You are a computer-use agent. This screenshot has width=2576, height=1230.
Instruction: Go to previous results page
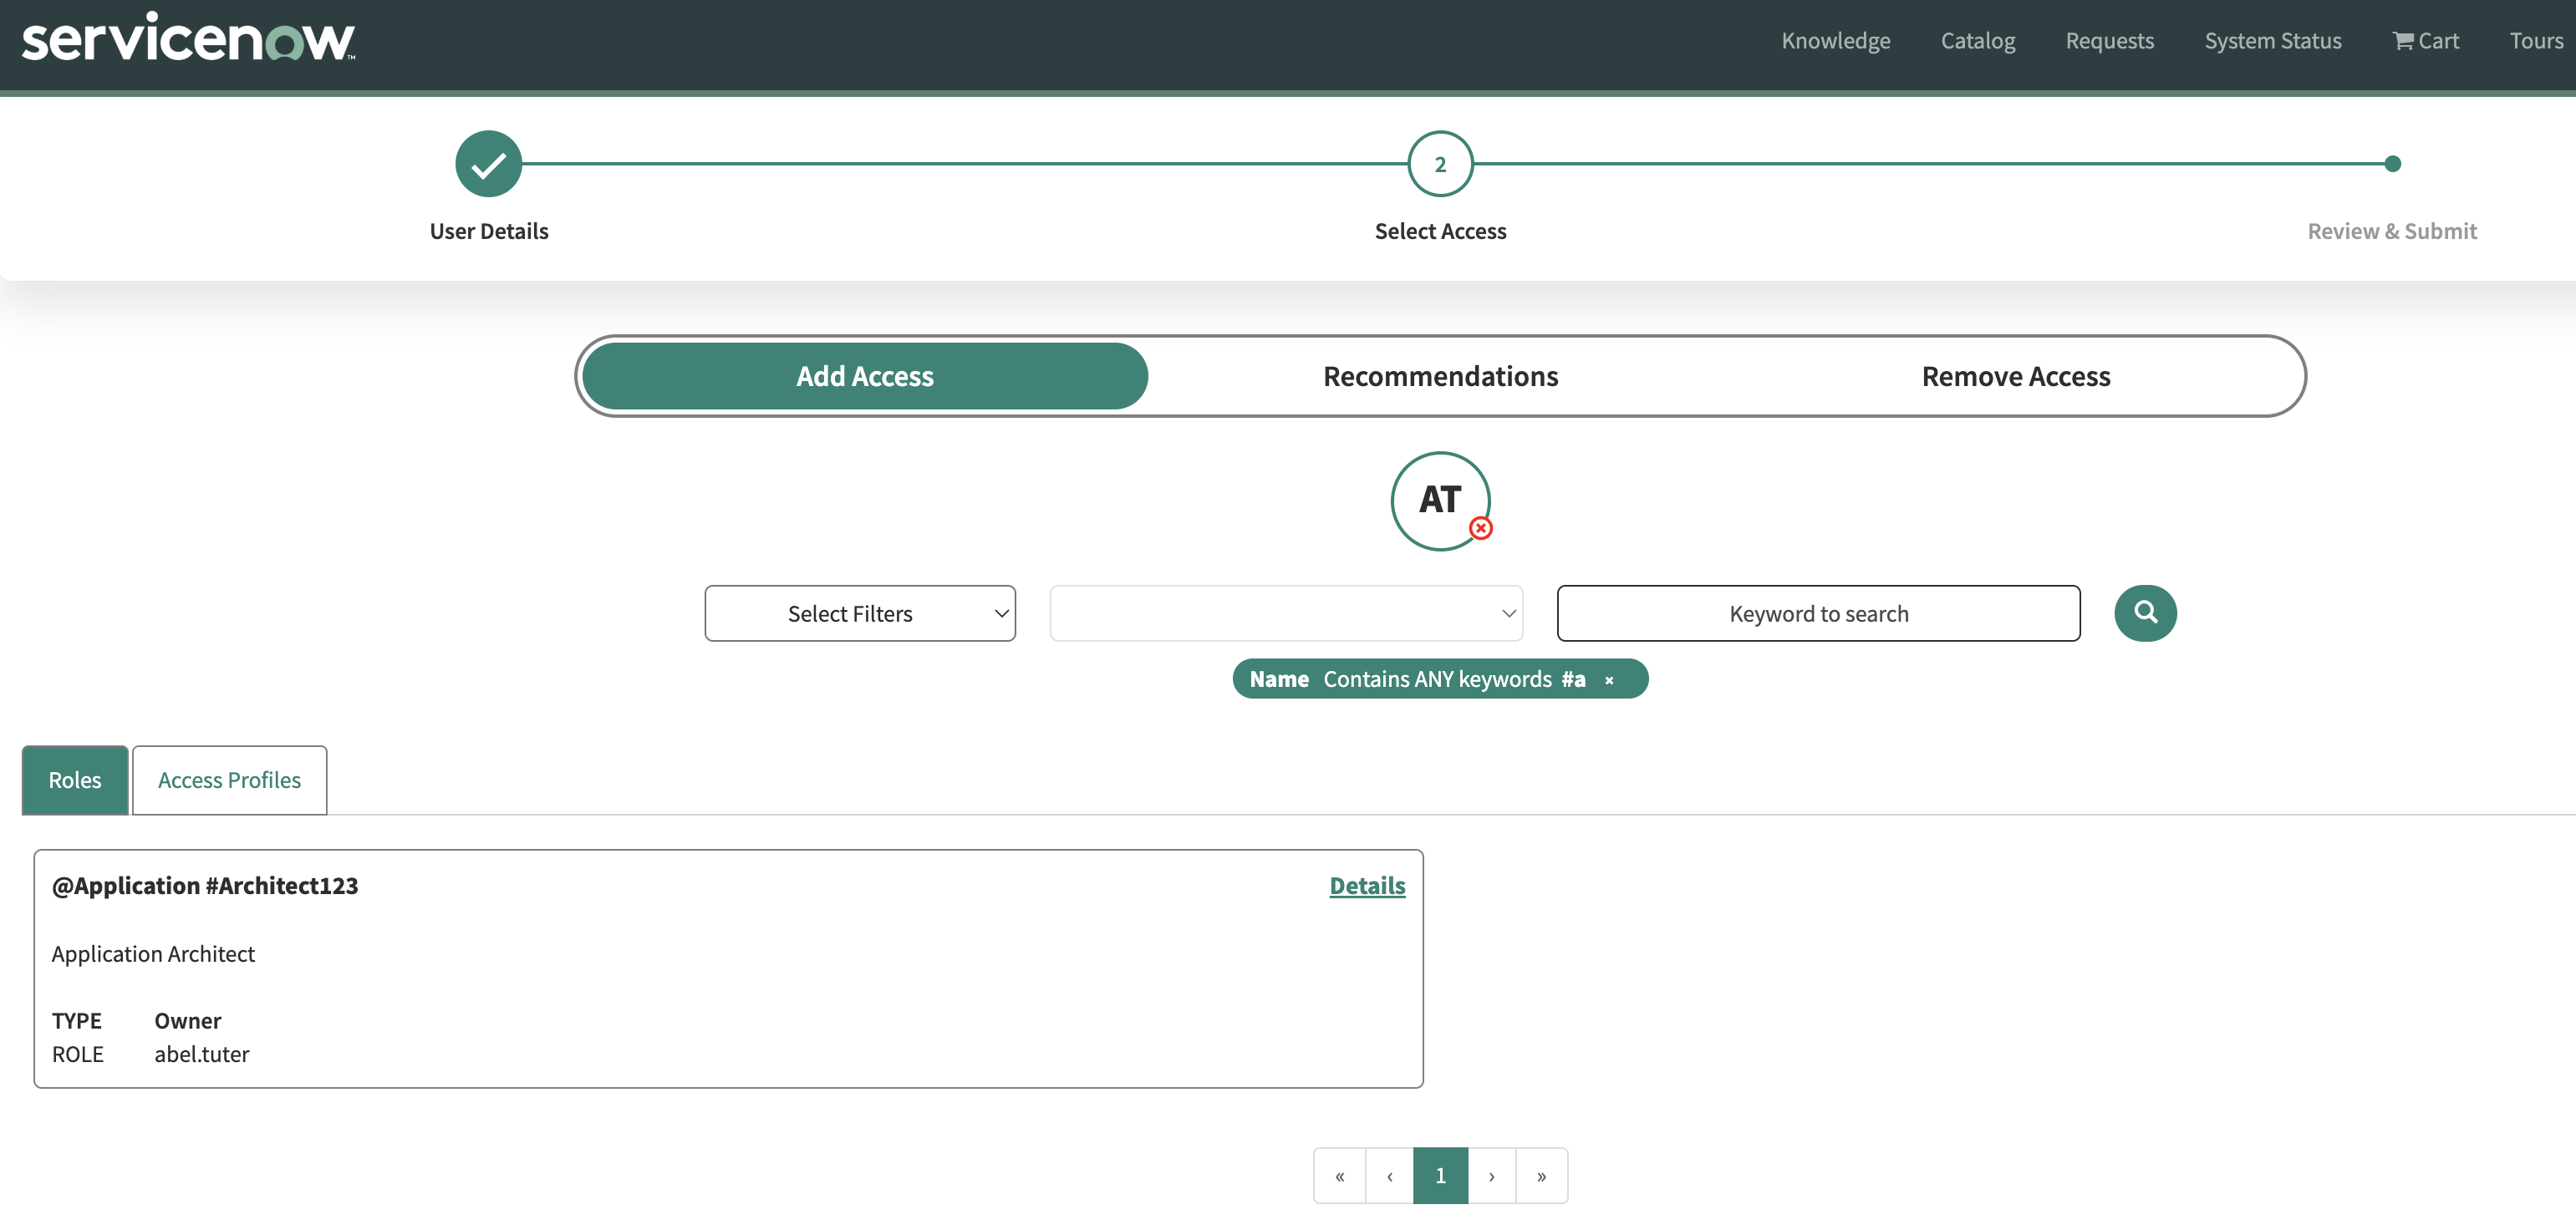pos(1390,1176)
